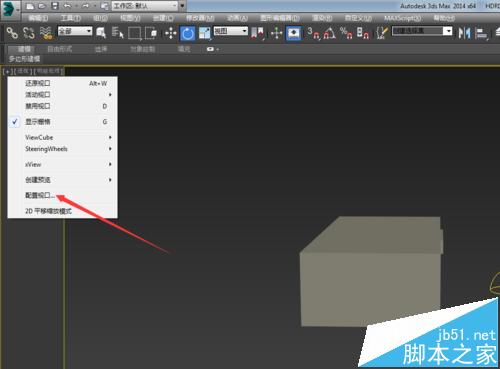Select the gray box object in the viewport
Image resolution: width=500 pixels, height=369 pixels.
click(370, 273)
